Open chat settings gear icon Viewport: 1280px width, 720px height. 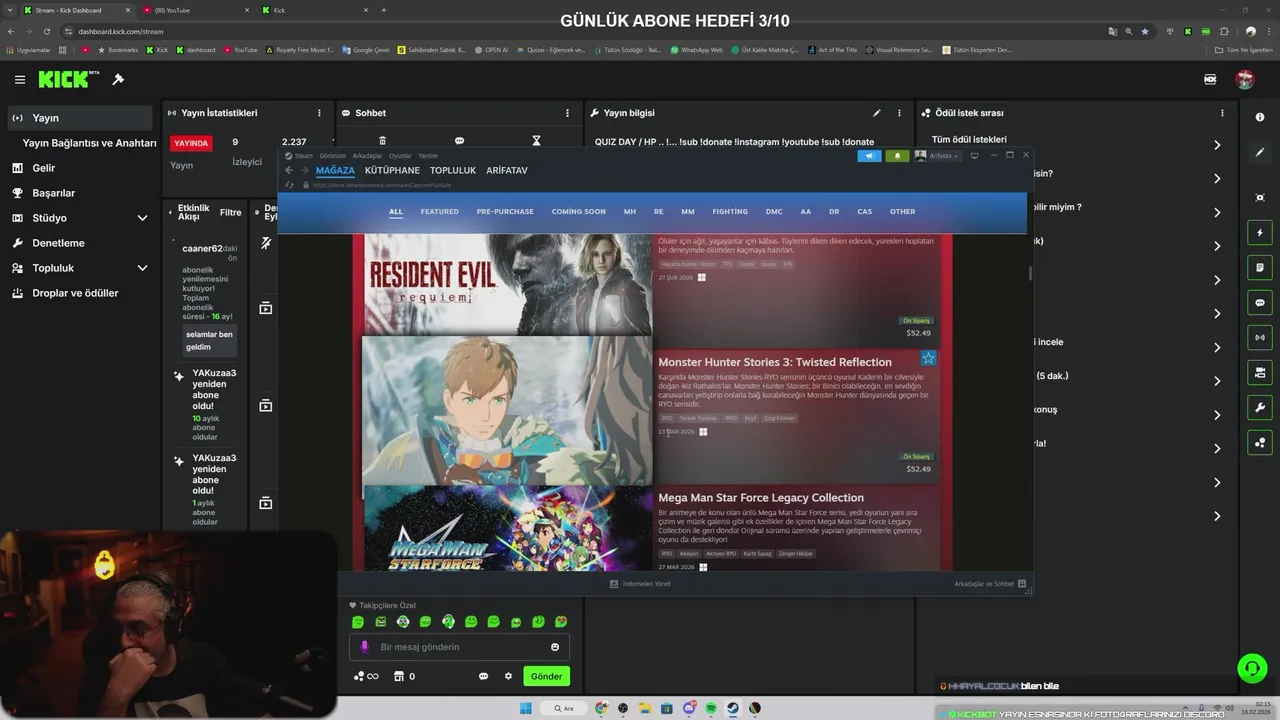(508, 676)
